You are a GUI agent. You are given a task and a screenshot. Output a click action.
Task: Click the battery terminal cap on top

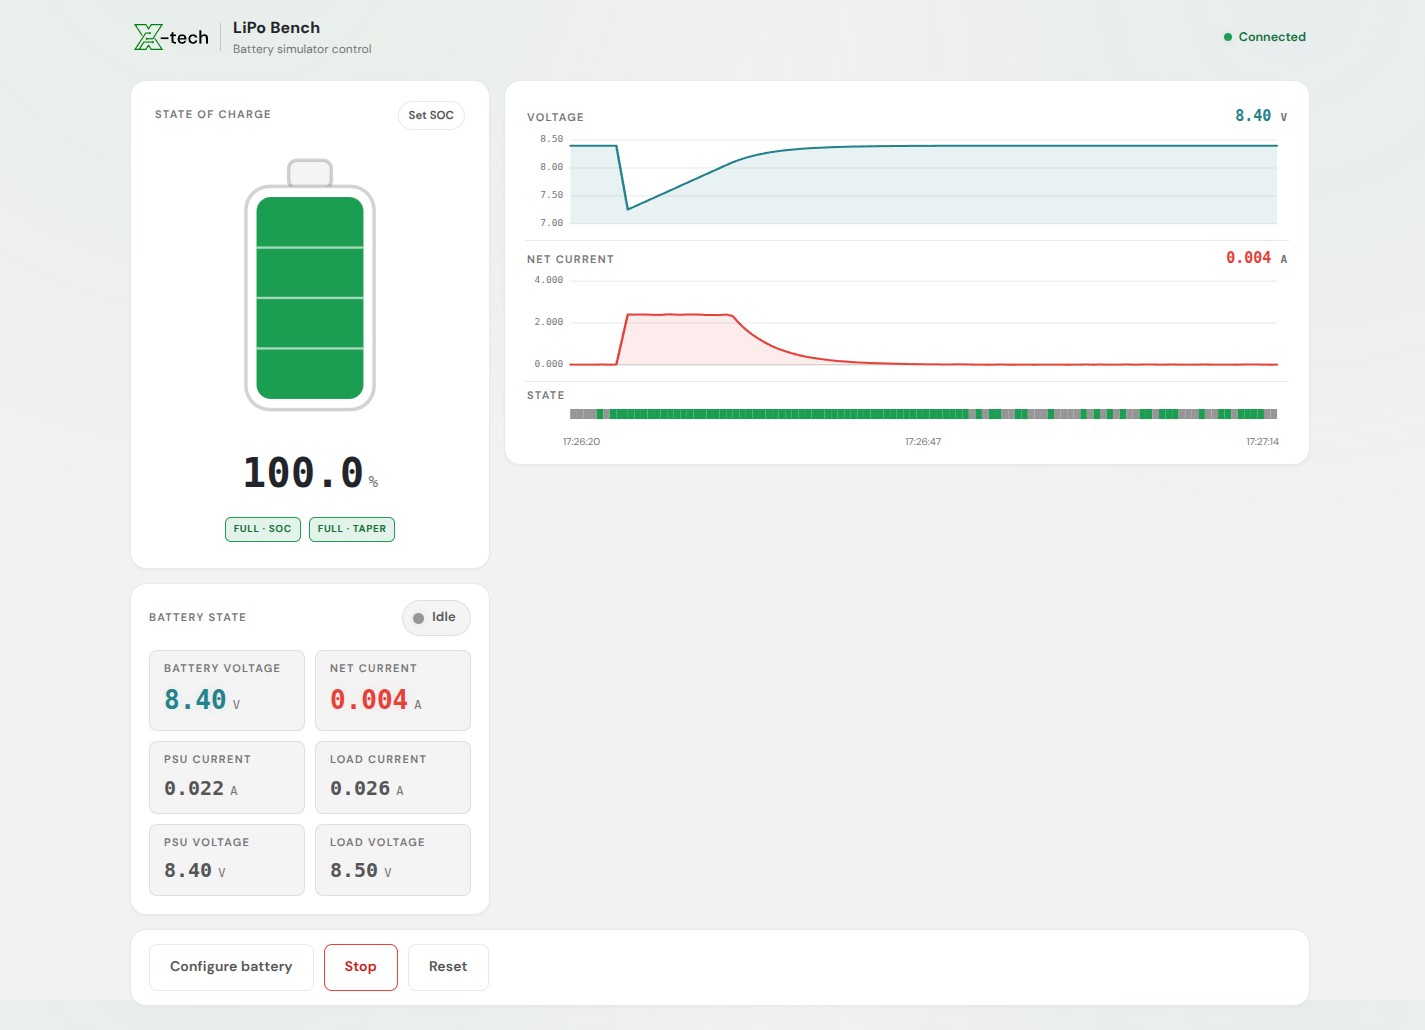point(310,172)
